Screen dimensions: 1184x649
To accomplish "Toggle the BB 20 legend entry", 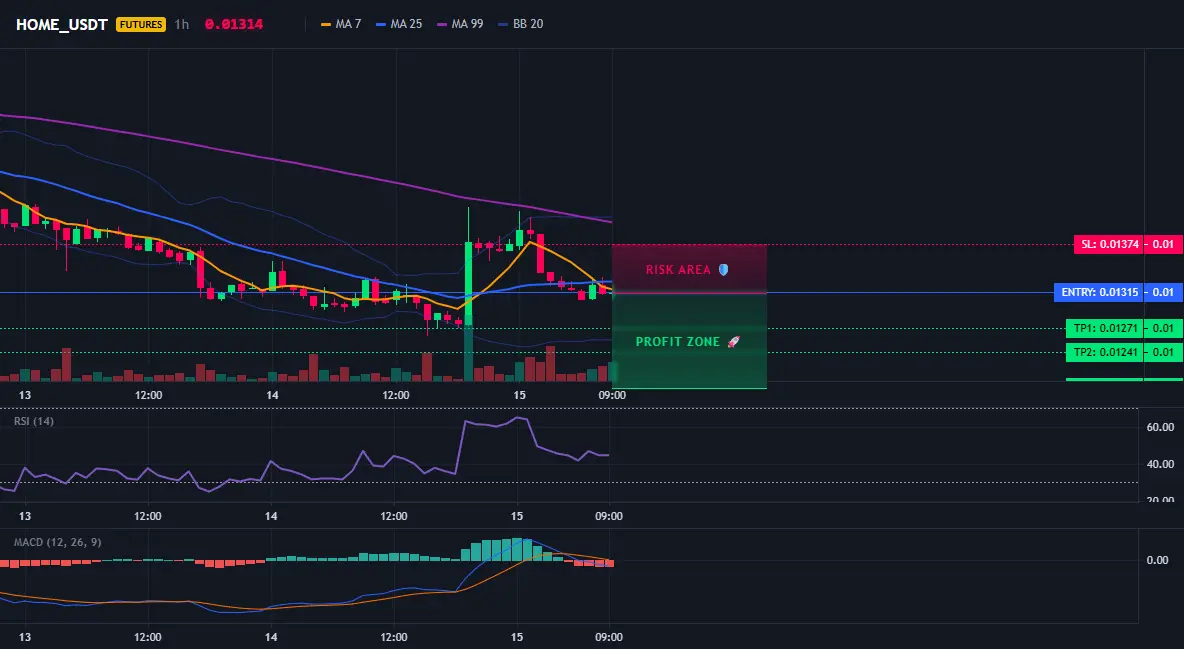I will click(521, 24).
